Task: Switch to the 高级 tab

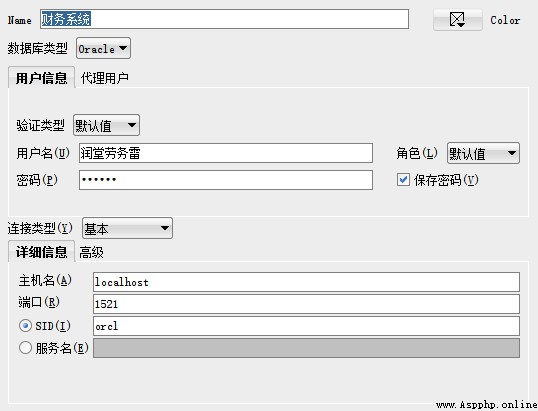Action: click(x=91, y=253)
